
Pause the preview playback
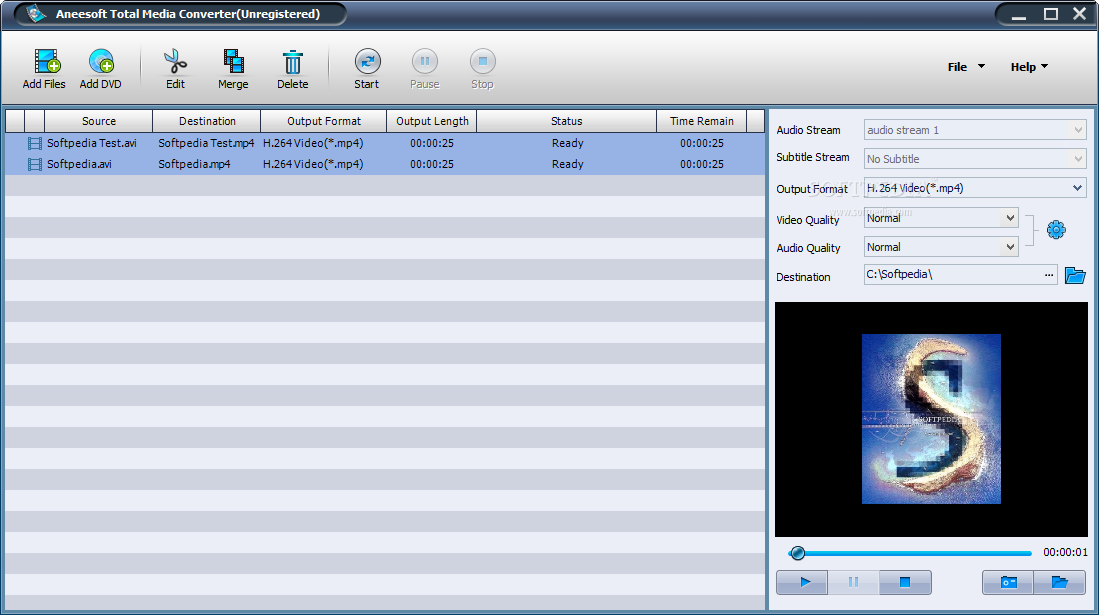tap(853, 582)
